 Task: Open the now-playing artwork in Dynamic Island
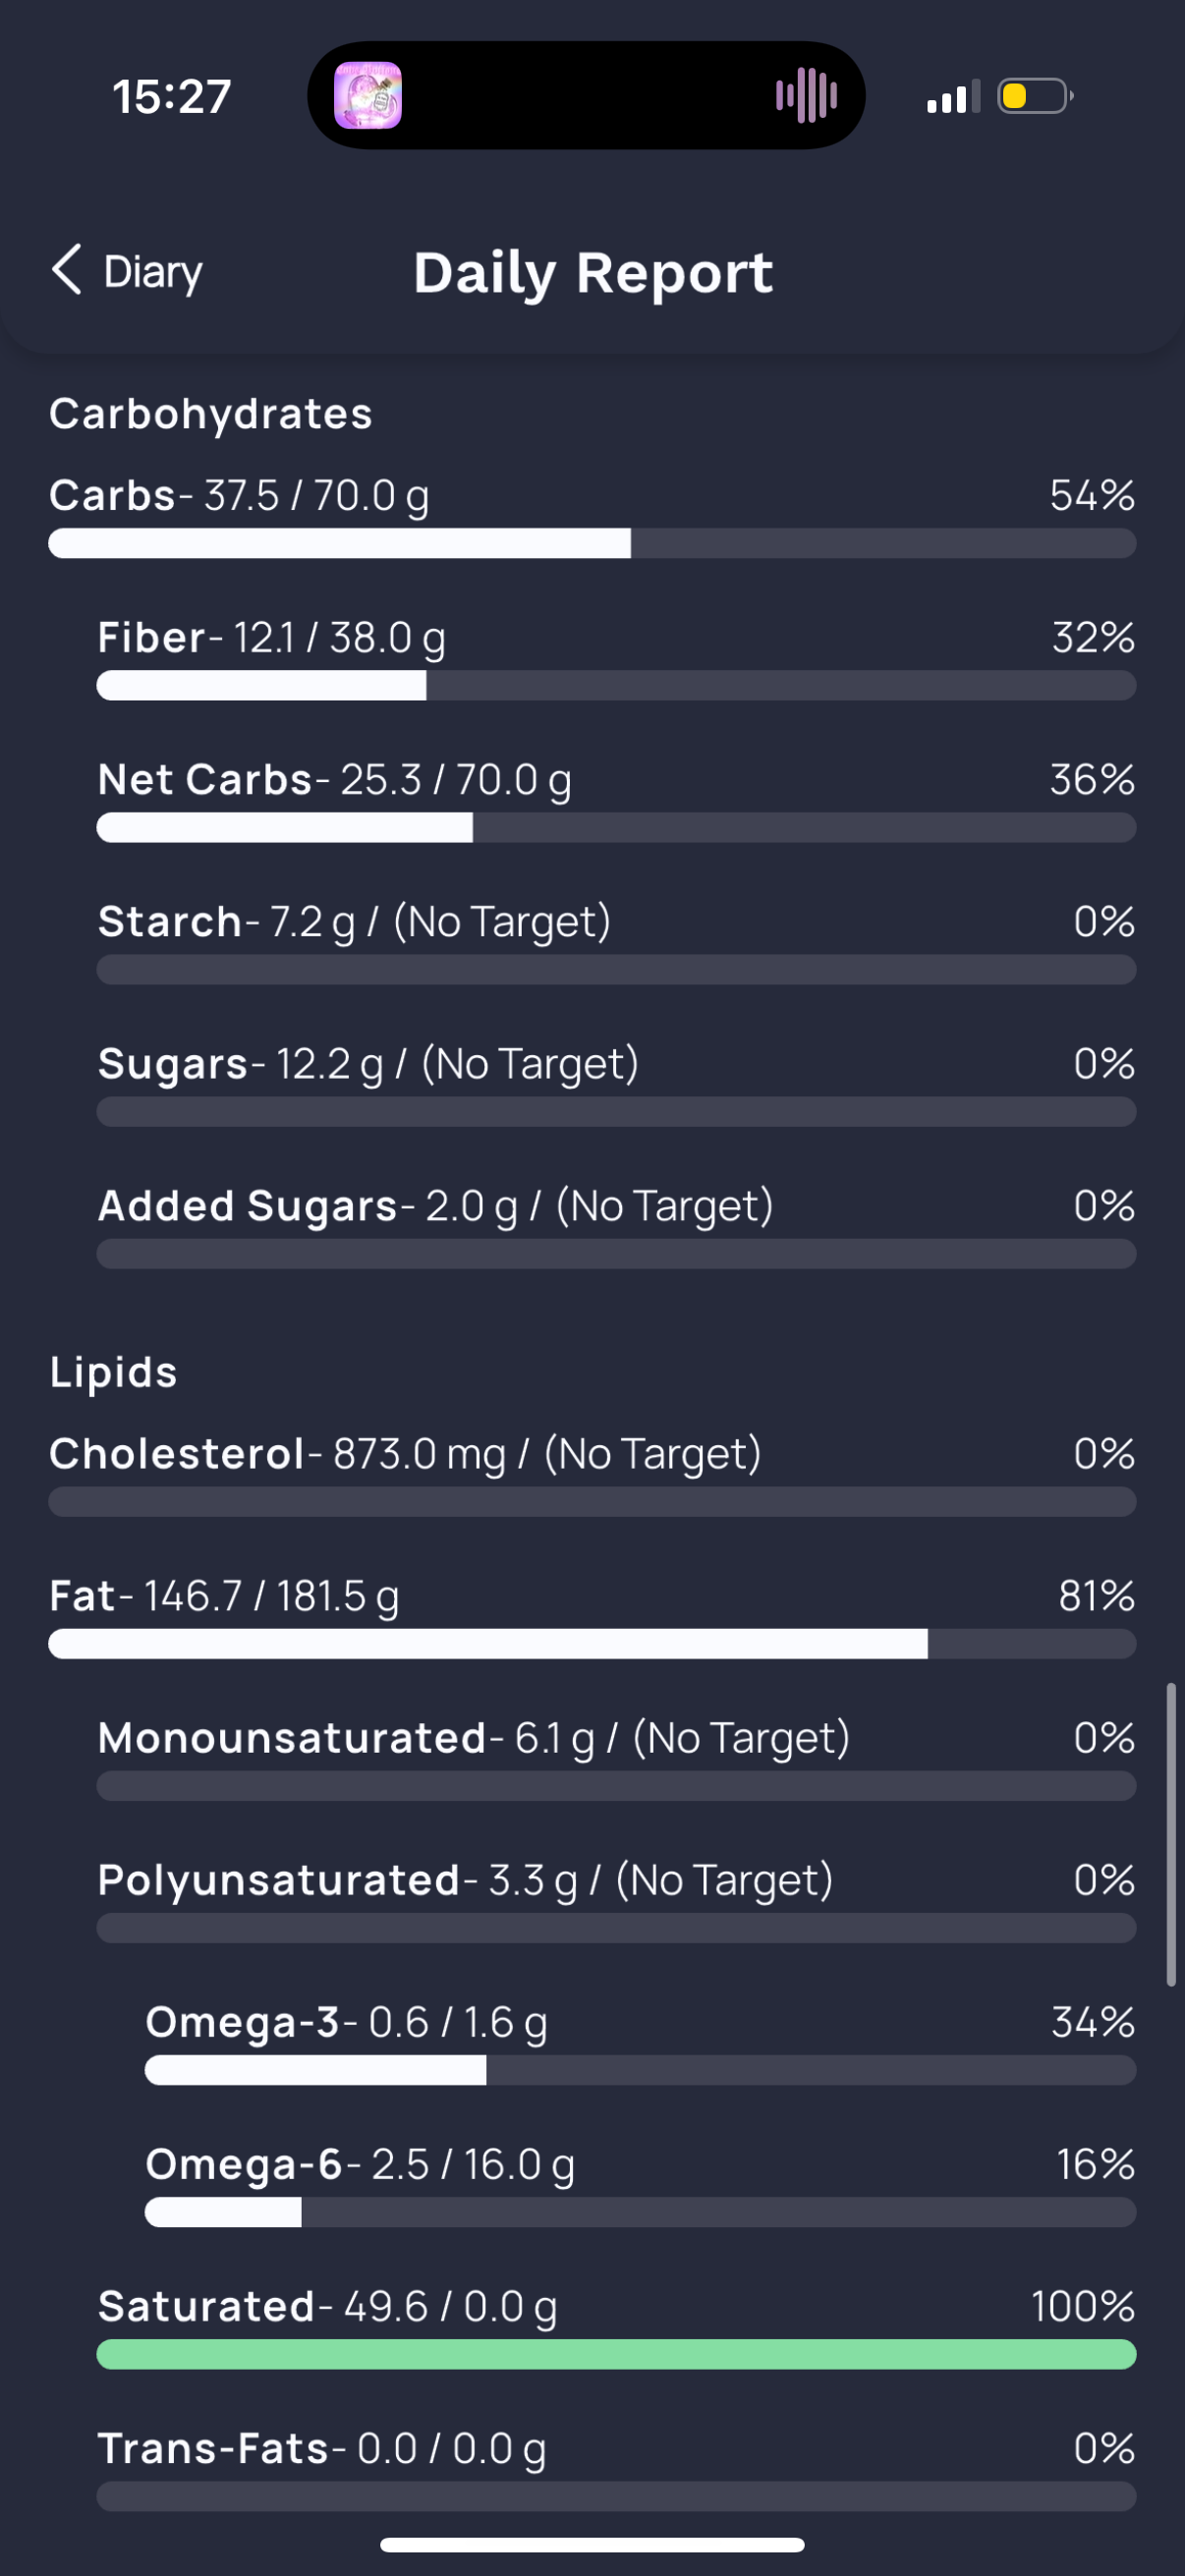(368, 96)
